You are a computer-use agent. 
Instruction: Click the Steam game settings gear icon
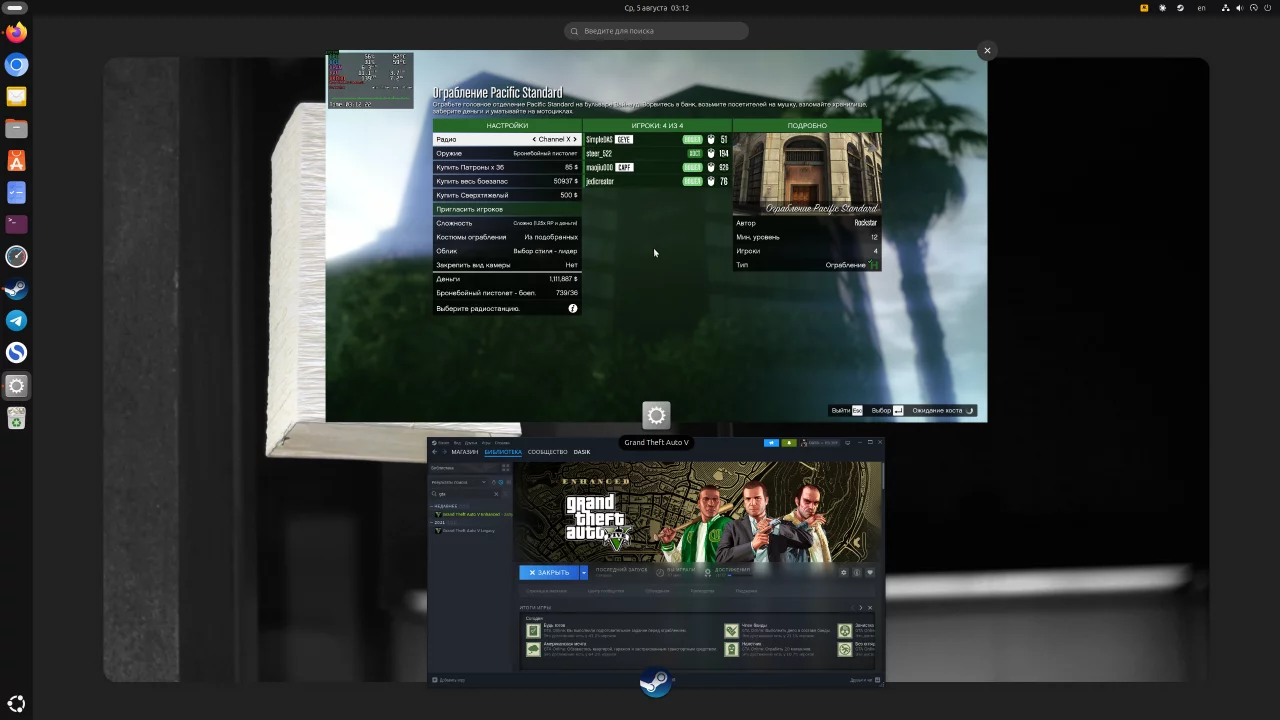coord(843,572)
